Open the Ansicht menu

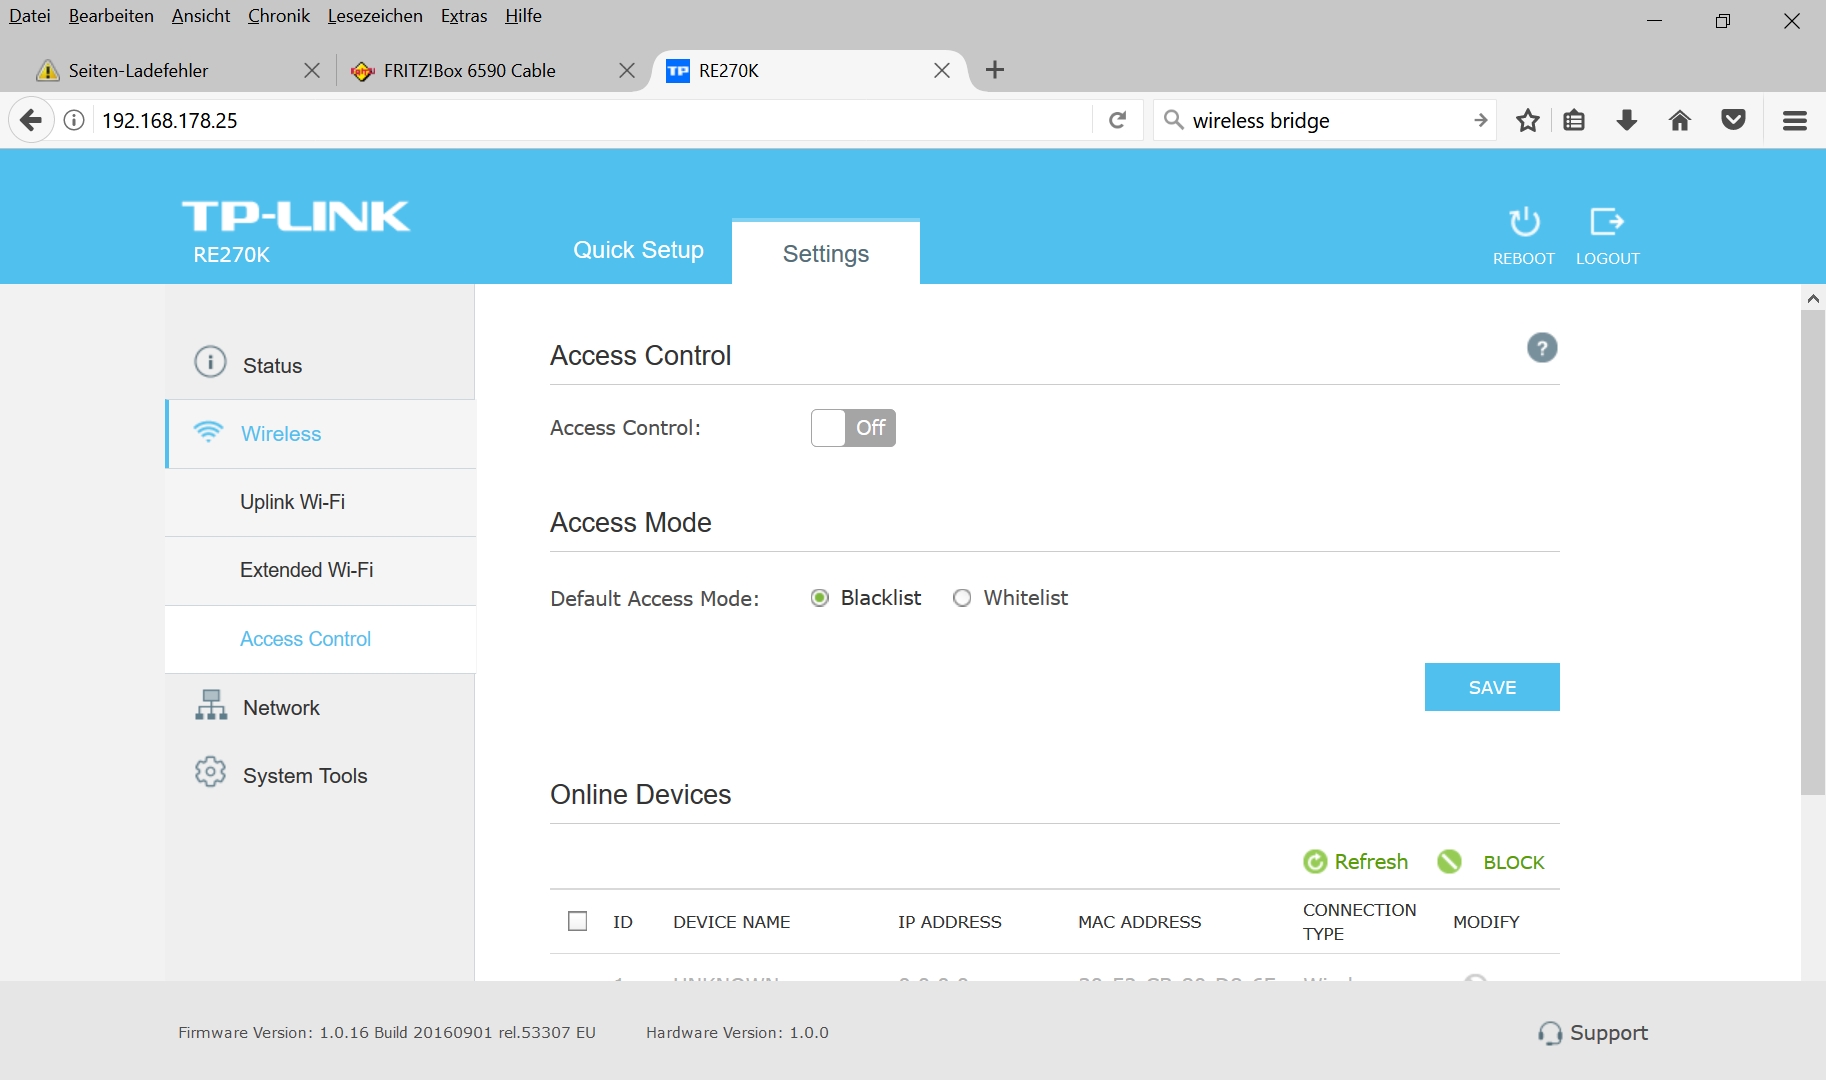tap(201, 16)
